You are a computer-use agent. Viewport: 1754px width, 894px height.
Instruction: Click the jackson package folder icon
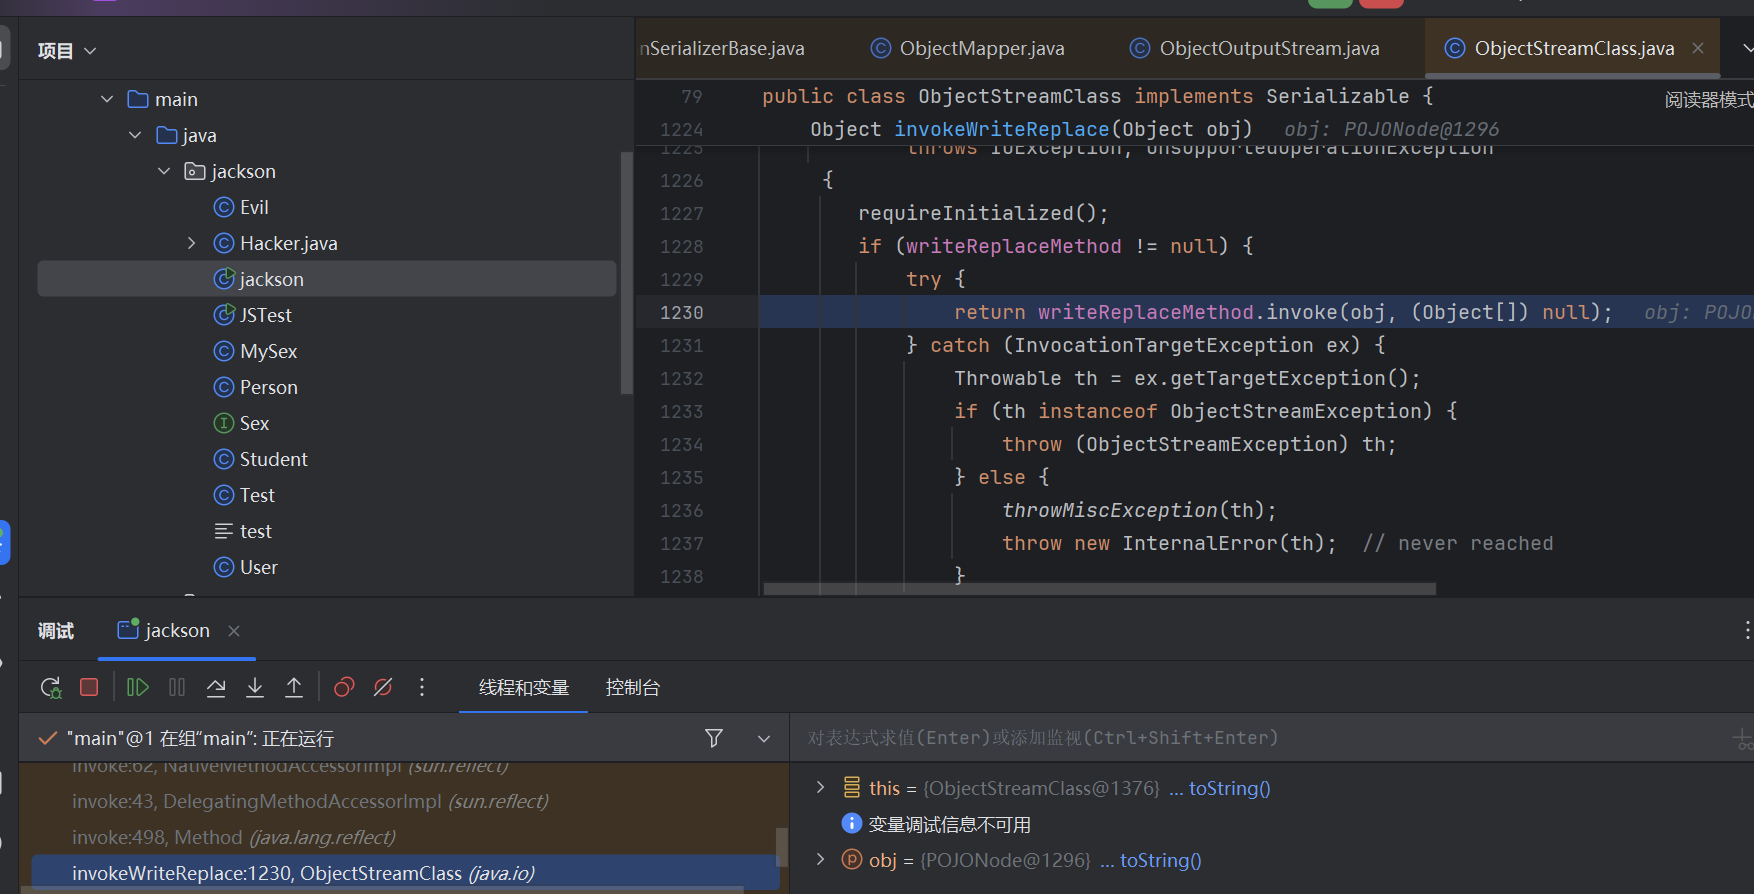click(x=195, y=171)
